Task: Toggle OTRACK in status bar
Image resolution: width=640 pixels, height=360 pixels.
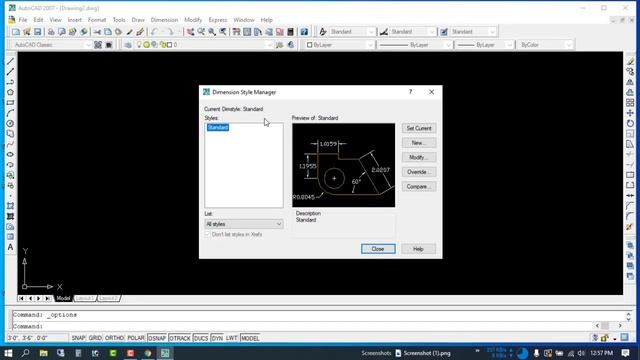Action: click(180, 338)
